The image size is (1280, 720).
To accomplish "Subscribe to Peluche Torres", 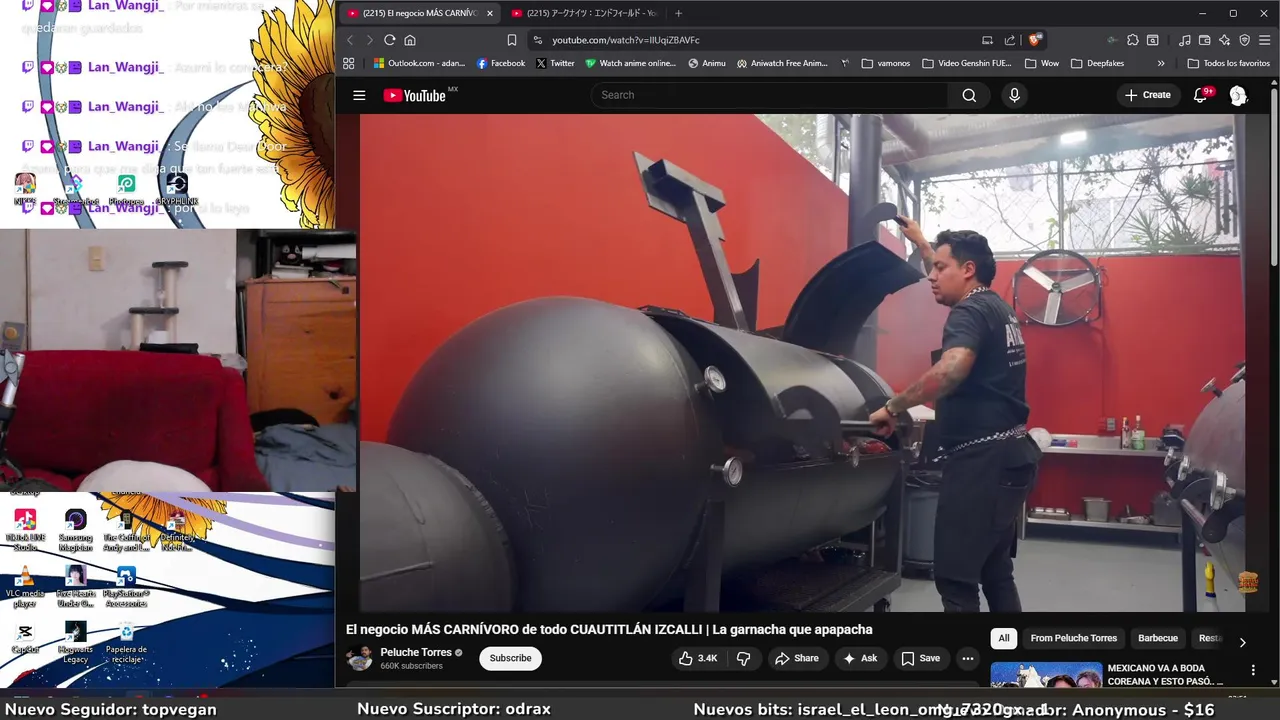I will click(510, 658).
